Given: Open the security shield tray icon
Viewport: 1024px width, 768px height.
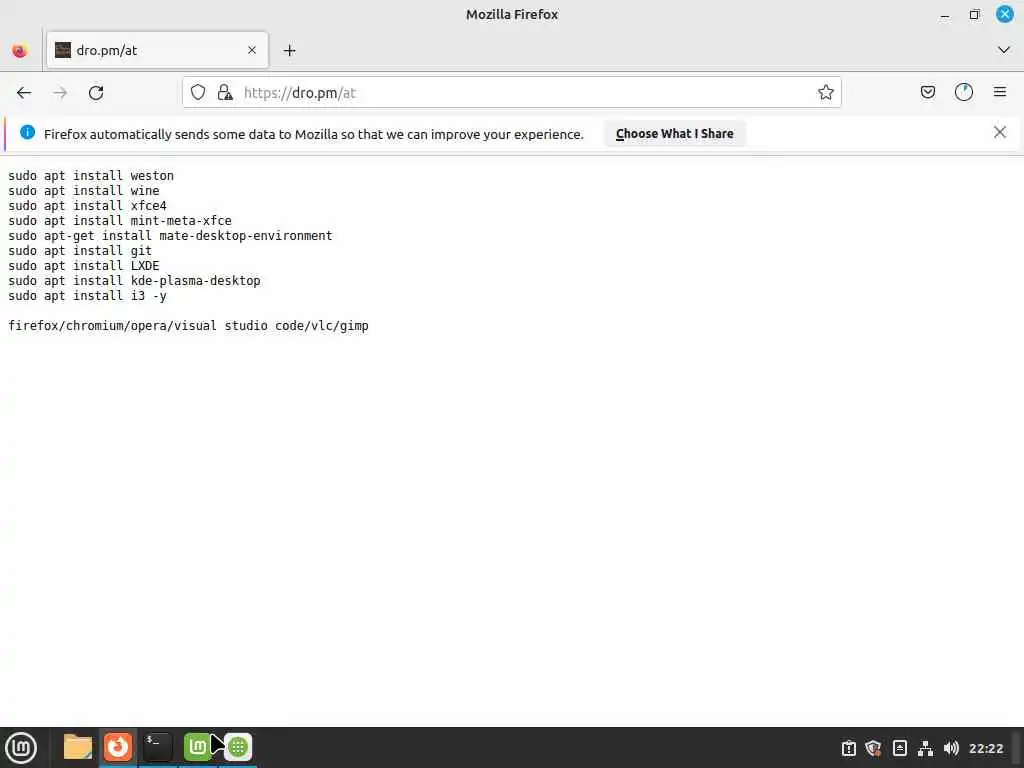Looking at the screenshot, I should point(873,748).
